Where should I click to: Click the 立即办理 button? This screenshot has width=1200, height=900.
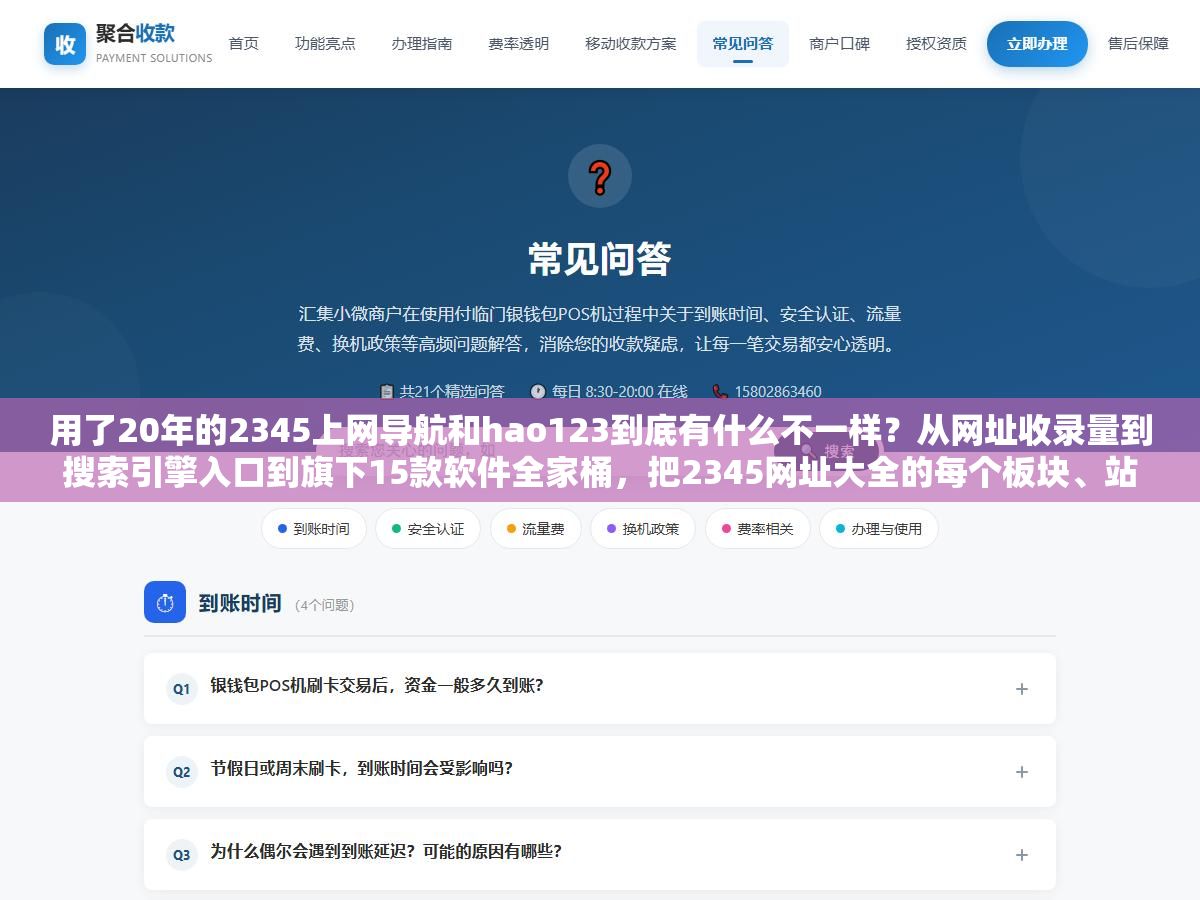coord(1037,44)
